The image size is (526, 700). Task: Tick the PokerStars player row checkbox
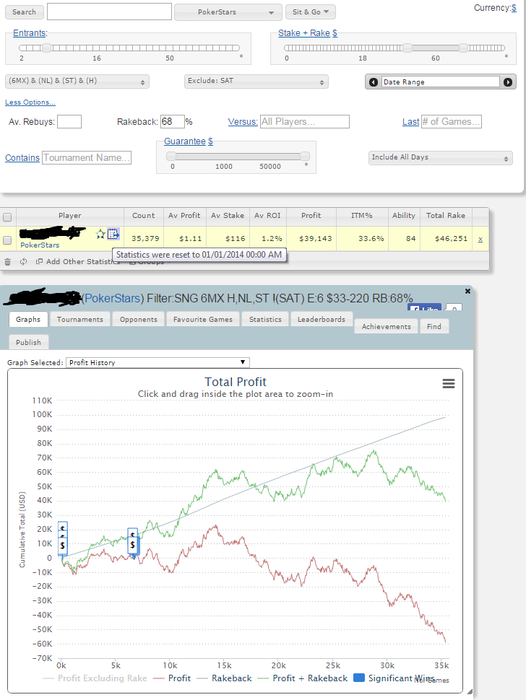(7, 240)
